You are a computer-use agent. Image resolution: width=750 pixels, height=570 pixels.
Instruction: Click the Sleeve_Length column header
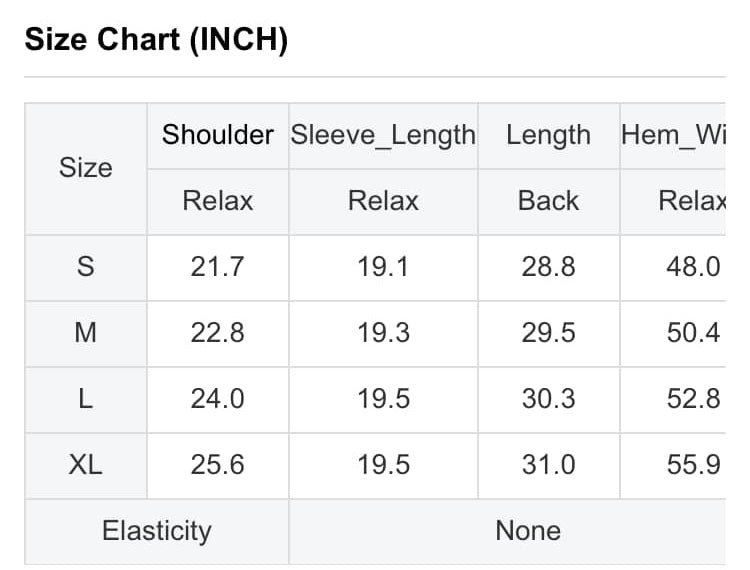(383, 136)
